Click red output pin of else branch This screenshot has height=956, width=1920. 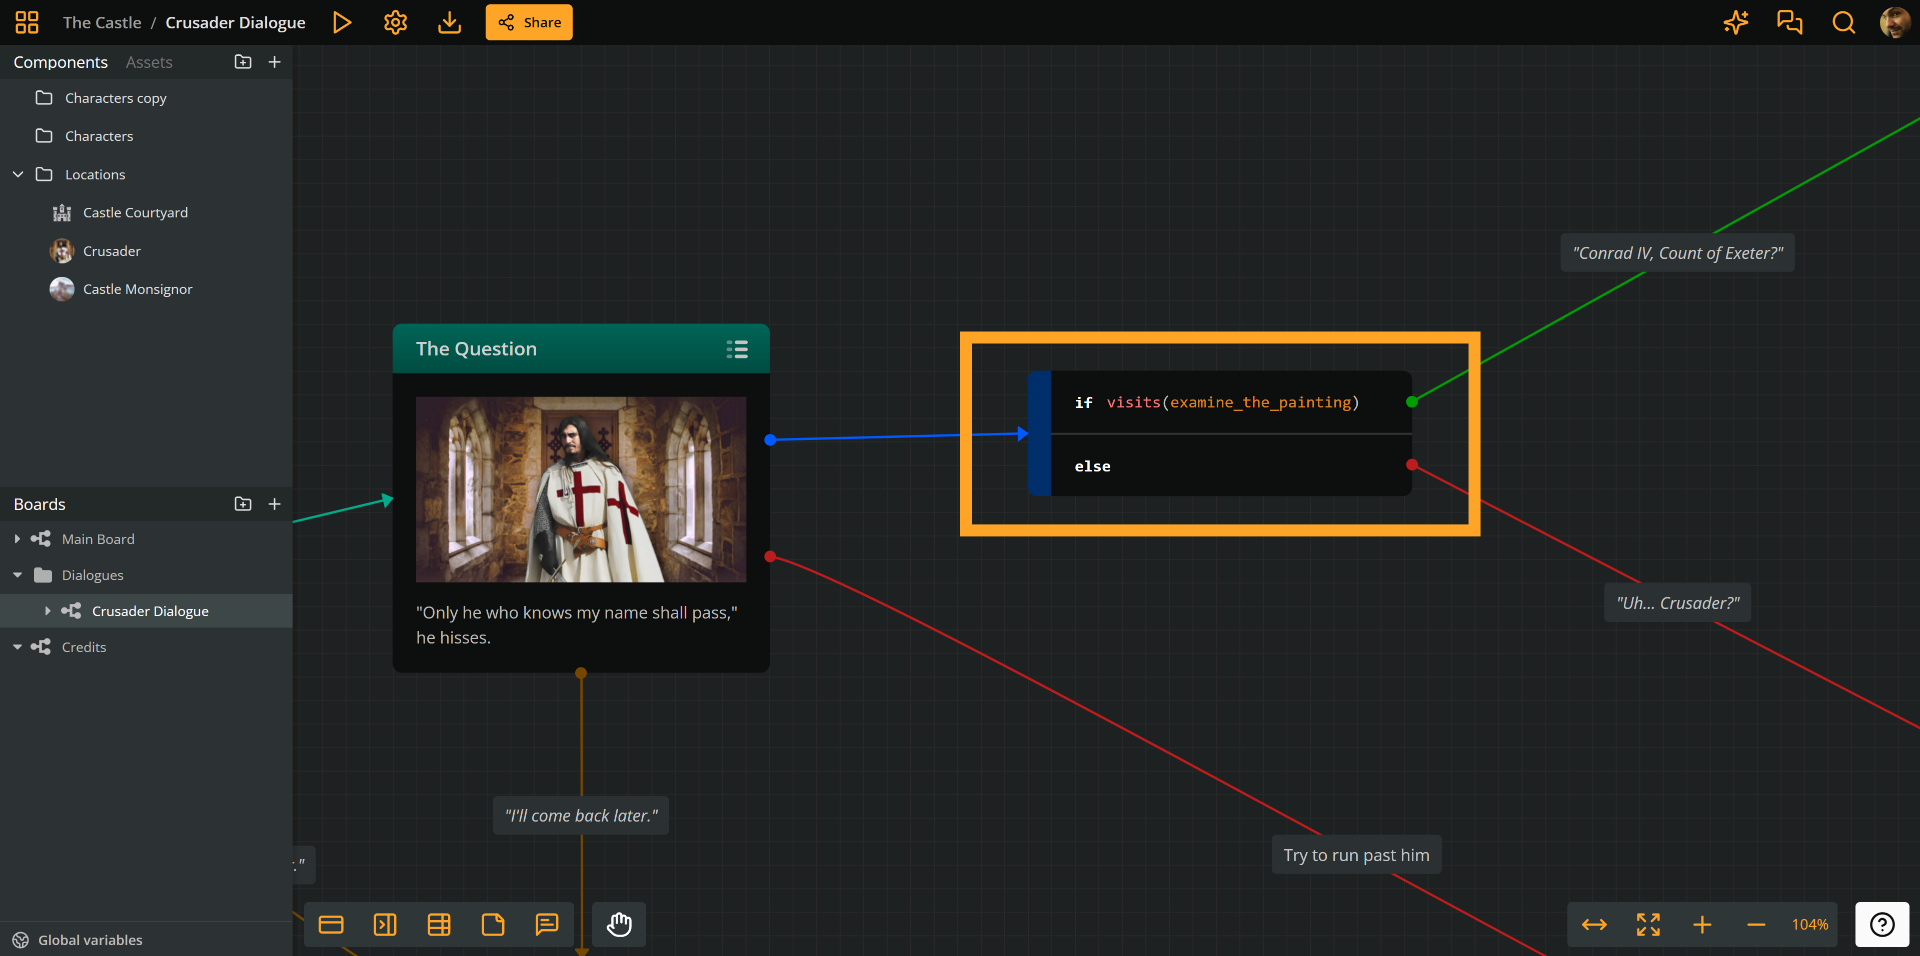pyautogui.click(x=1412, y=465)
